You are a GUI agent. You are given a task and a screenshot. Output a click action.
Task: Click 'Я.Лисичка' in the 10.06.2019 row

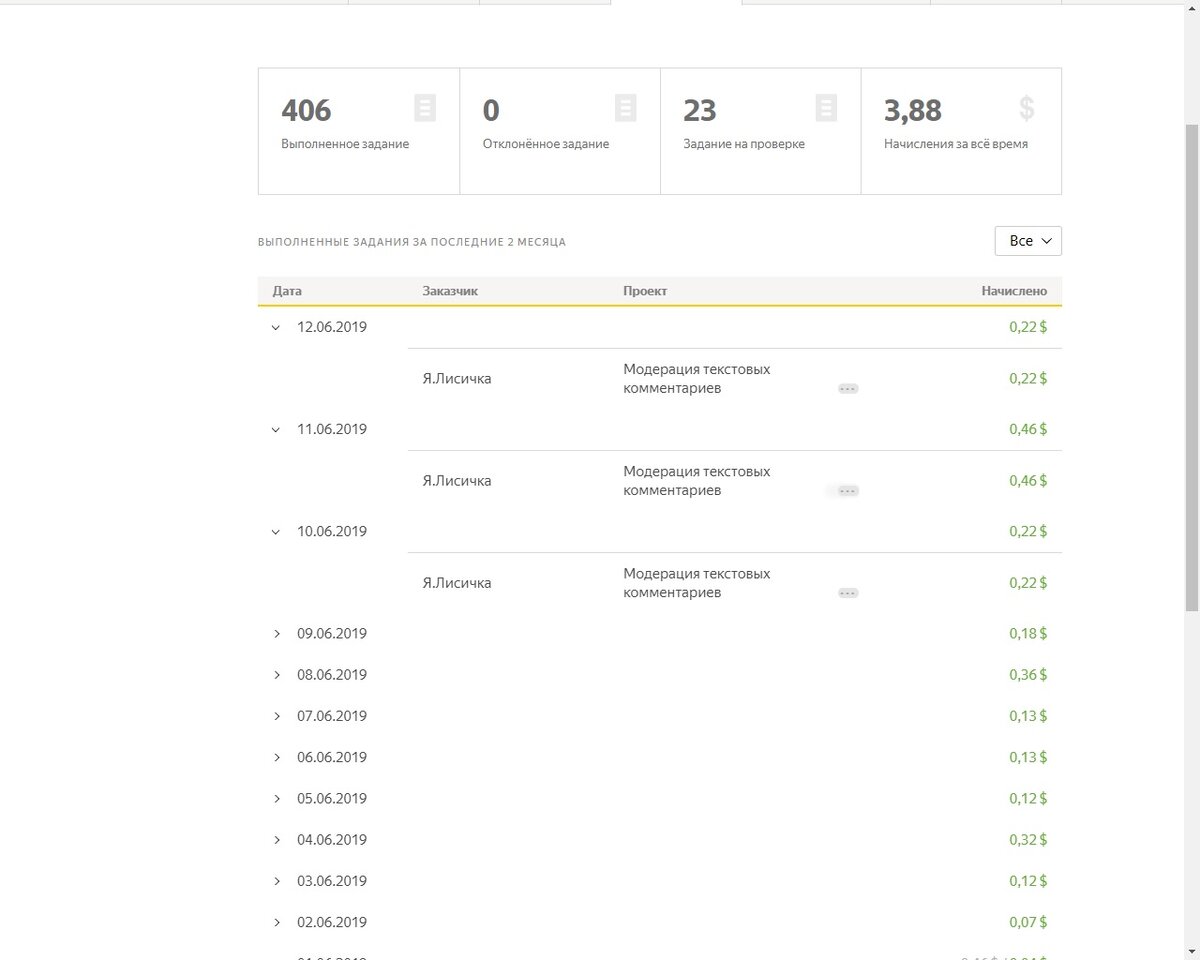click(457, 583)
